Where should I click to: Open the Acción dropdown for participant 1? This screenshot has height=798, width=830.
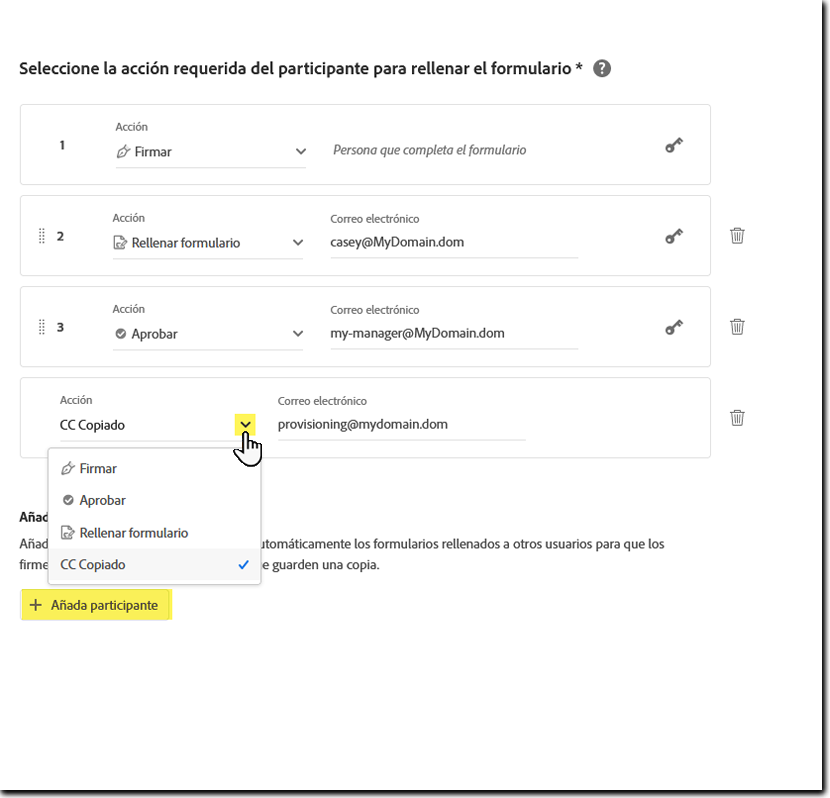299,149
